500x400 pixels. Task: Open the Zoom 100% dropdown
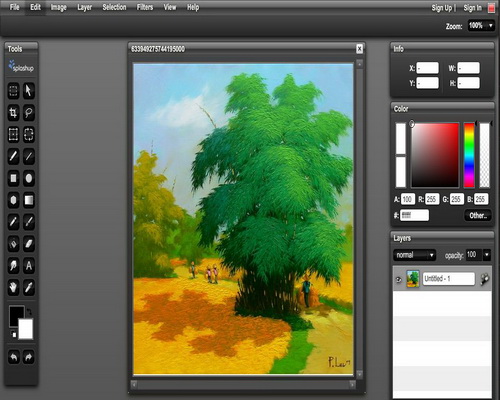(481, 26)
